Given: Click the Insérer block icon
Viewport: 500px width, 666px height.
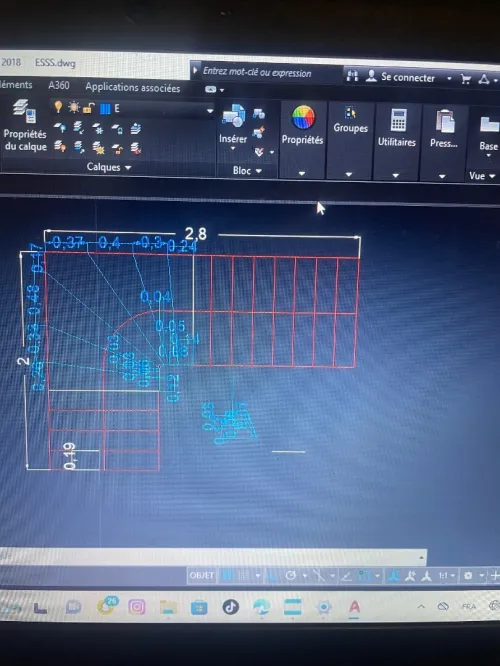Looking at the screenshot, I should [x=233, y=115].
